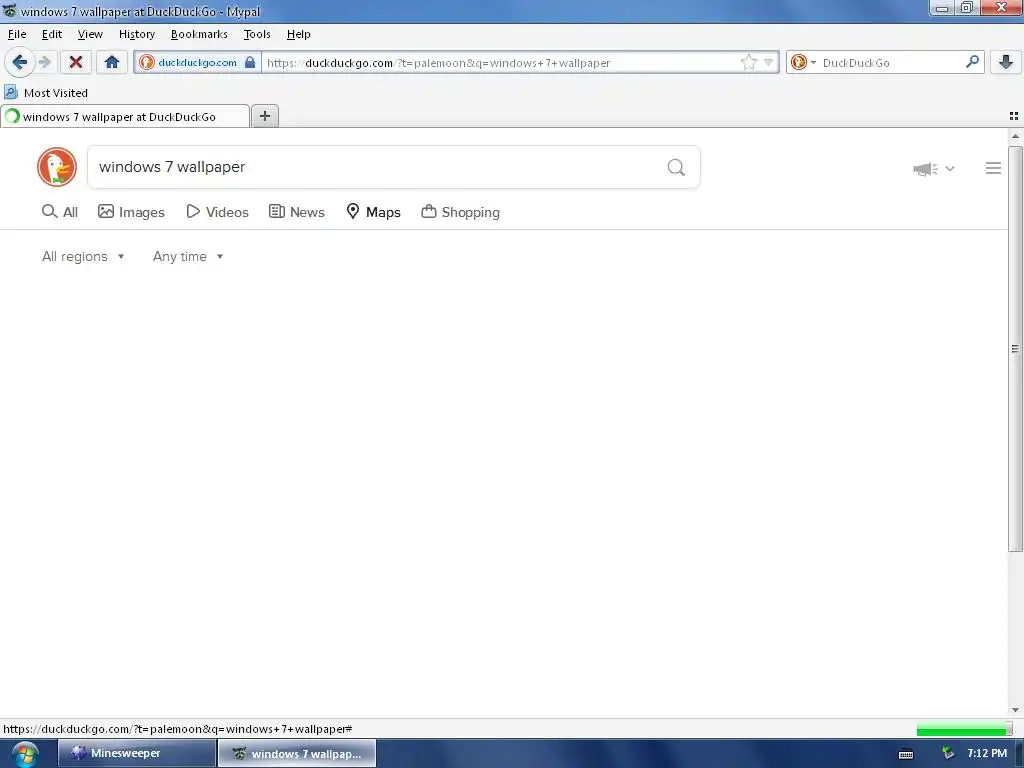Click the 7:12 PM system clock
Screen dimensions: 1024x768
click(x=987, y=753)
